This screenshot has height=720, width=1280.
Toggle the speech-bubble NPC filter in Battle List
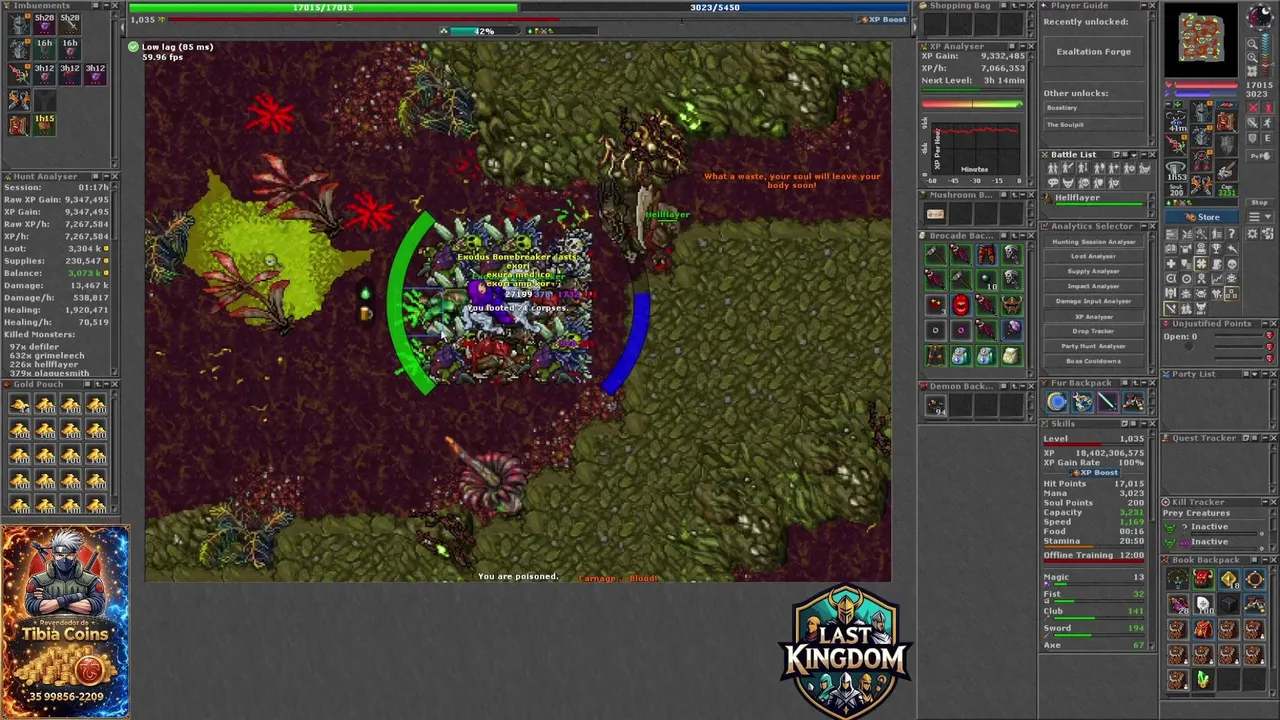click(1053, 182)
